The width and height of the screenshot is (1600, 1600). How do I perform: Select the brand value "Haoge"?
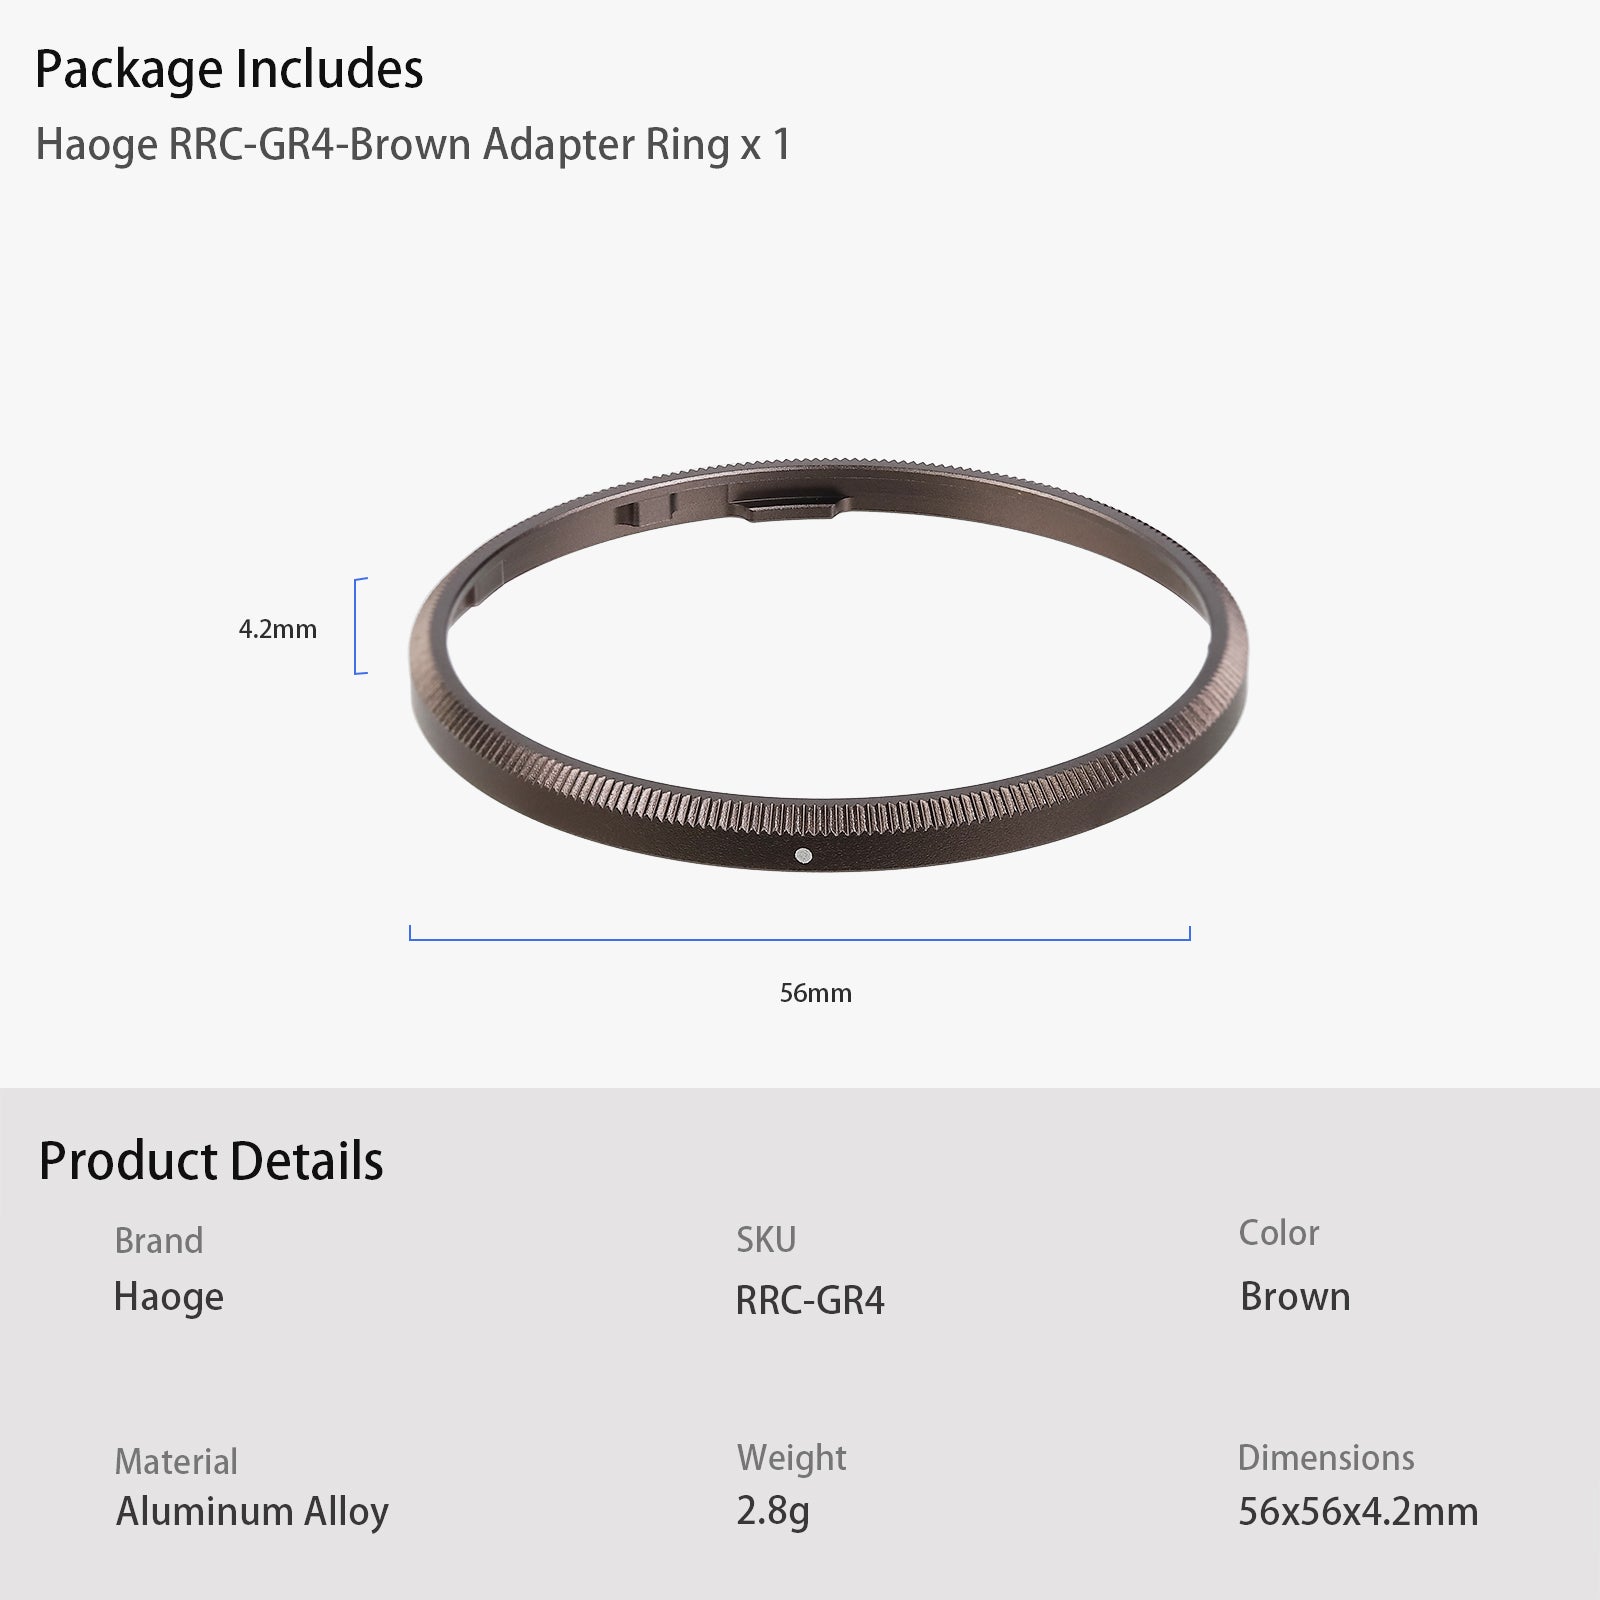(169, 1297)
